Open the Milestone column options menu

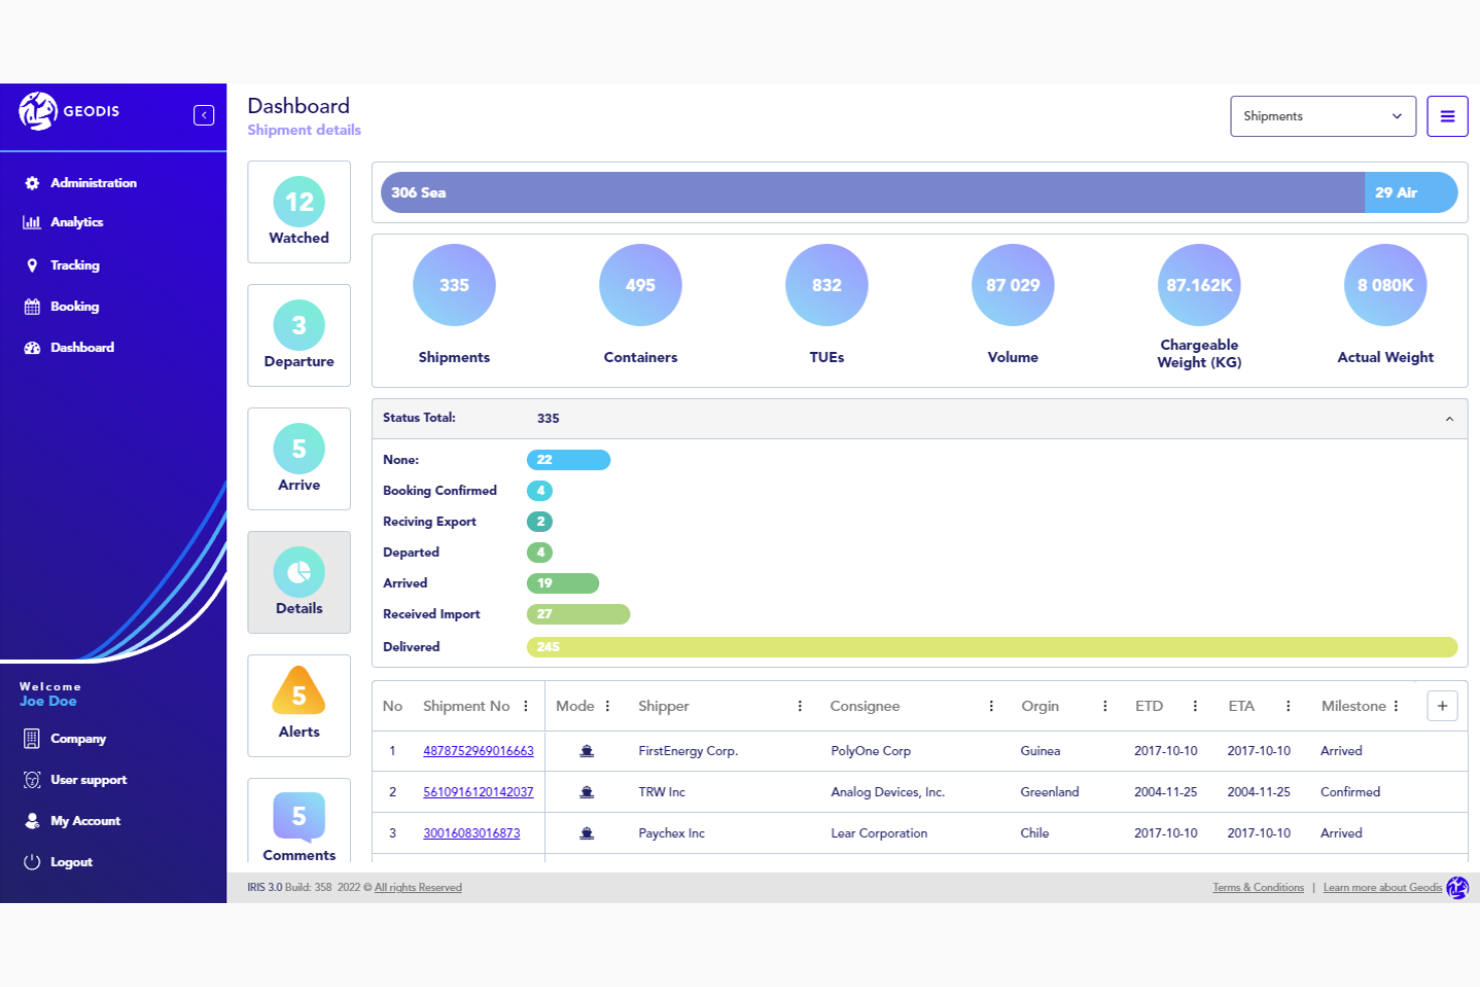(1396, 706)
